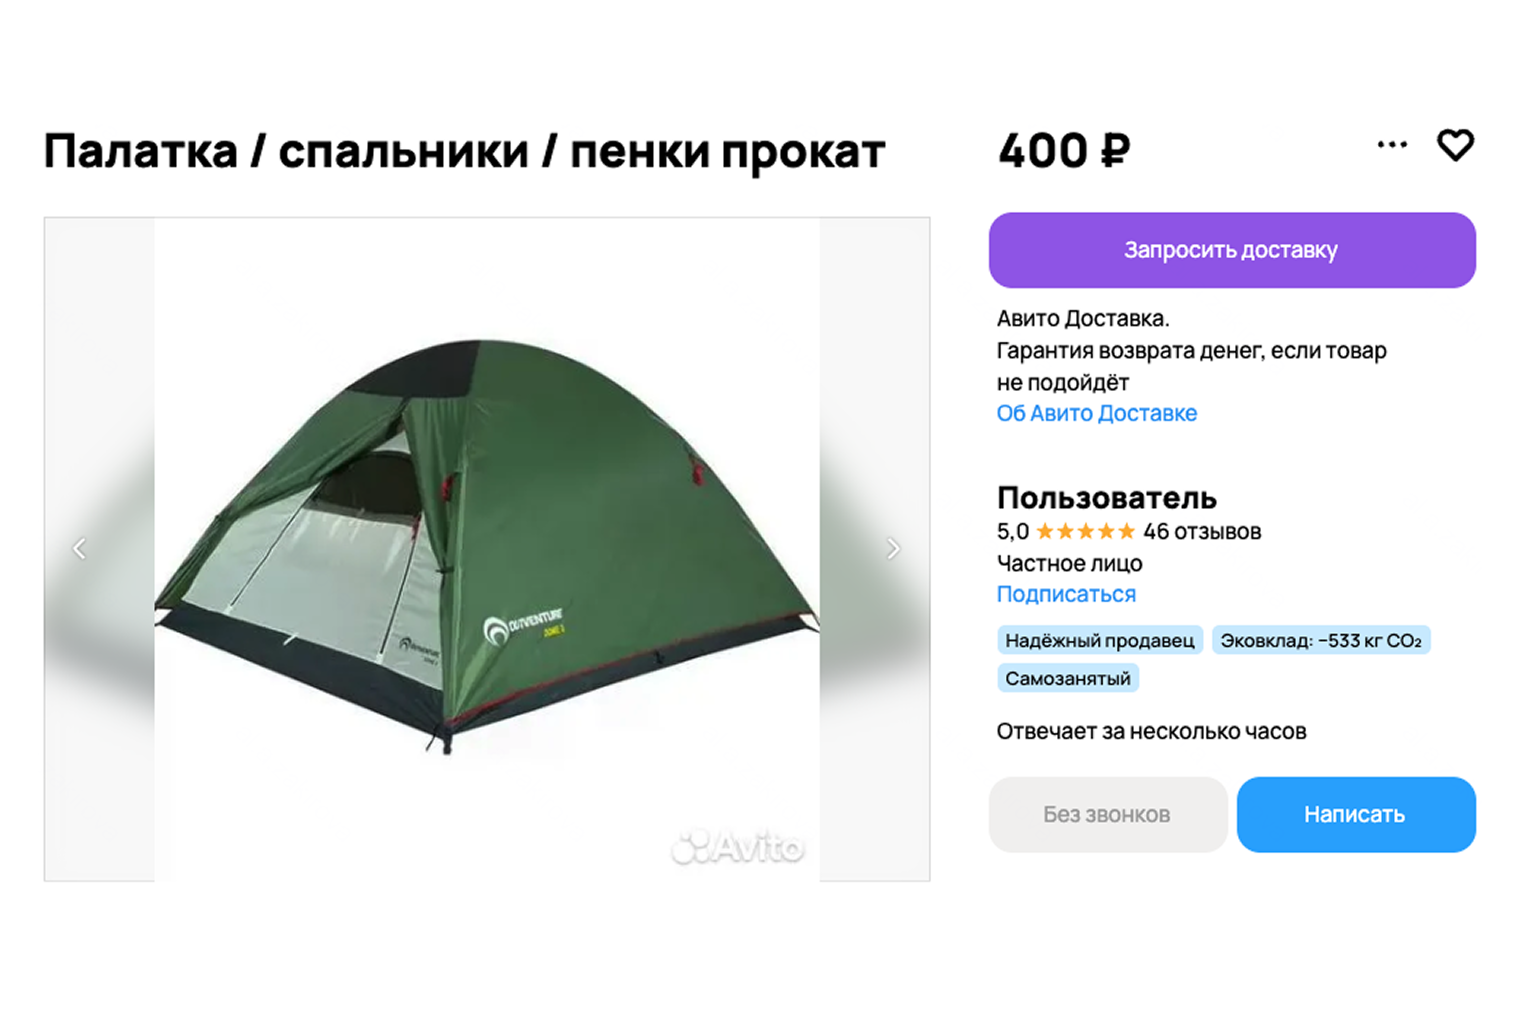Click the blurred right preview strip

point(875,549)
